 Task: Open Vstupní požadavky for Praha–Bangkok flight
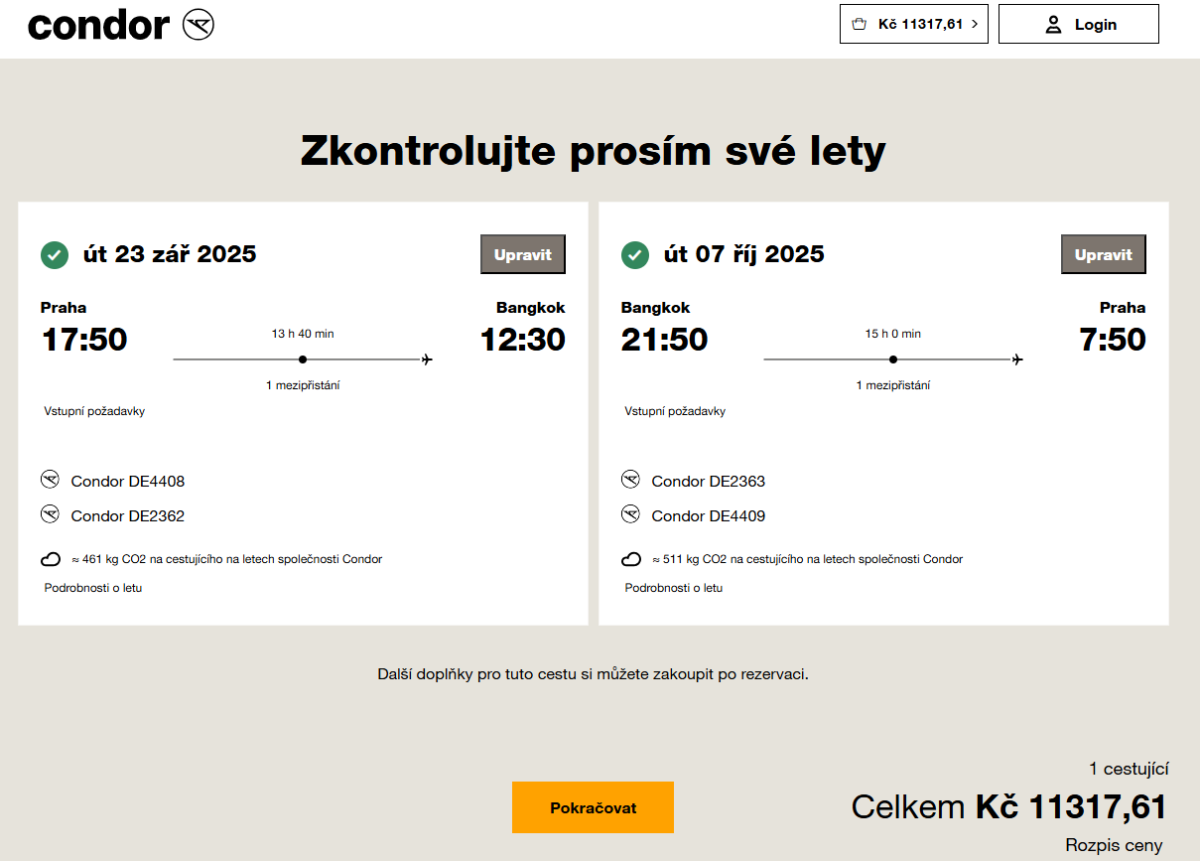pos(95,411)
